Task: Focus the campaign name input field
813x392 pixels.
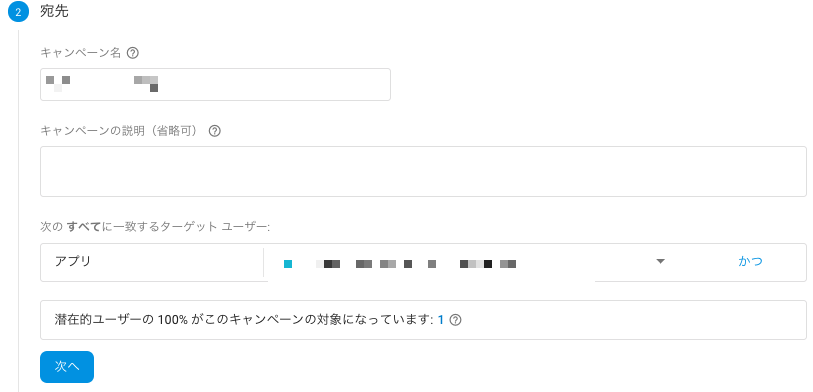Action: point(215,85)
